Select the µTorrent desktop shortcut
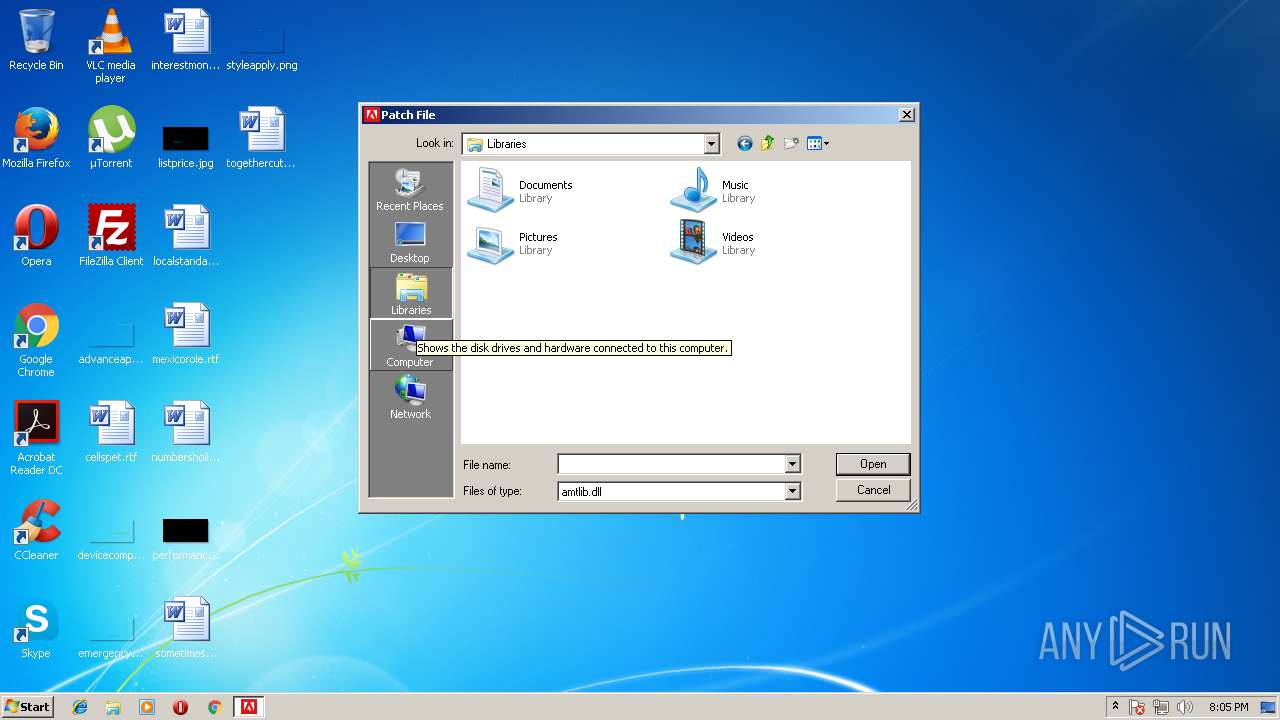The height and width of the screenshot is (720, 1280). point(110,138)
